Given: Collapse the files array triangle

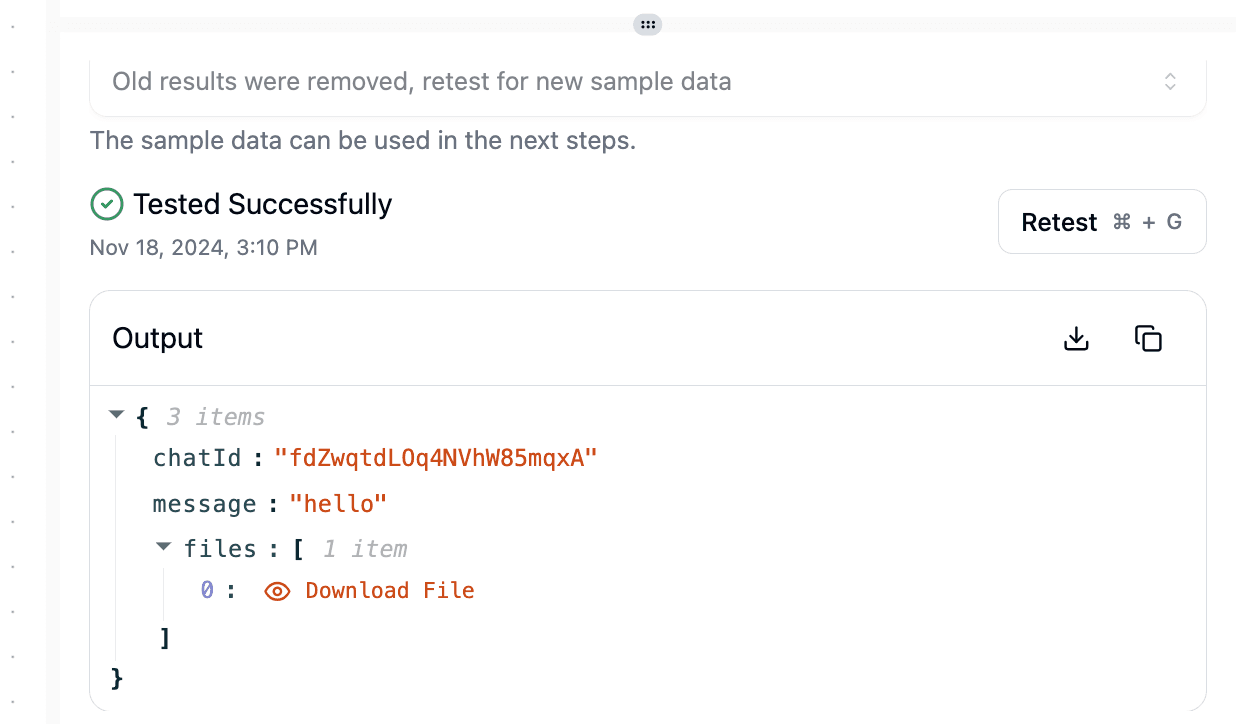Looking at the screenshot, I should (164, 546).
